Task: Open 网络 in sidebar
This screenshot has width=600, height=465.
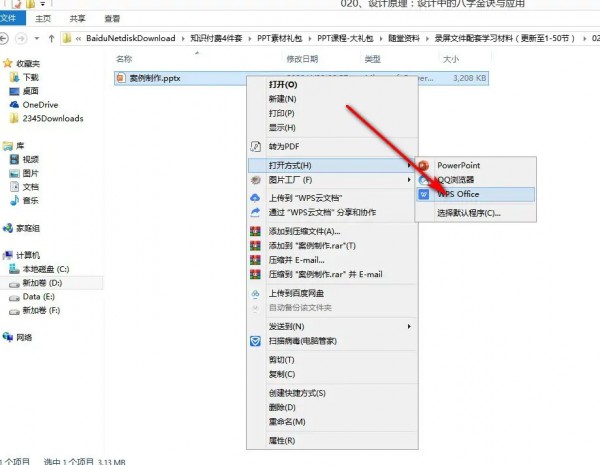Action: (24, 337)
